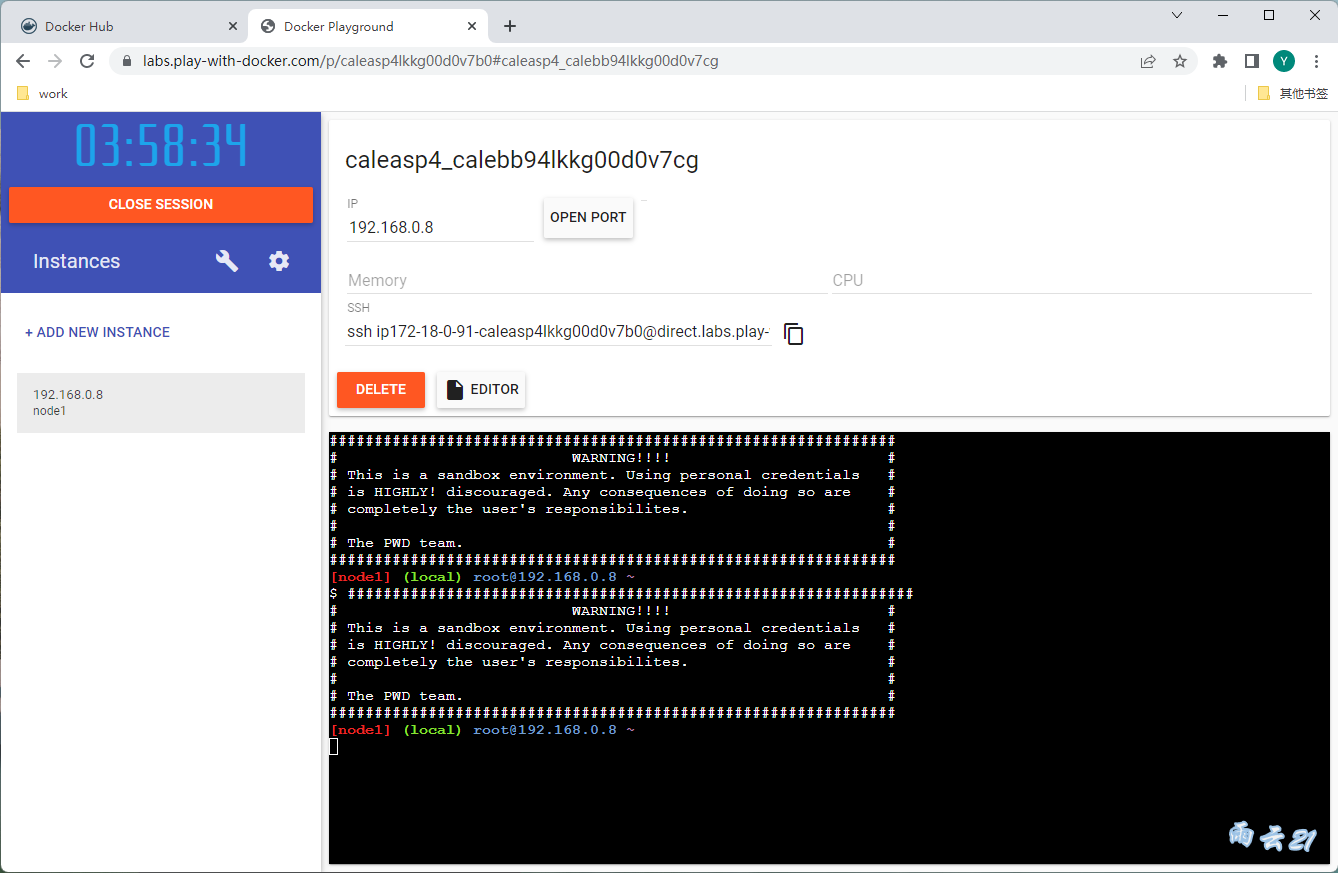Click the share page icon in address bar

tap(1148, 61)
